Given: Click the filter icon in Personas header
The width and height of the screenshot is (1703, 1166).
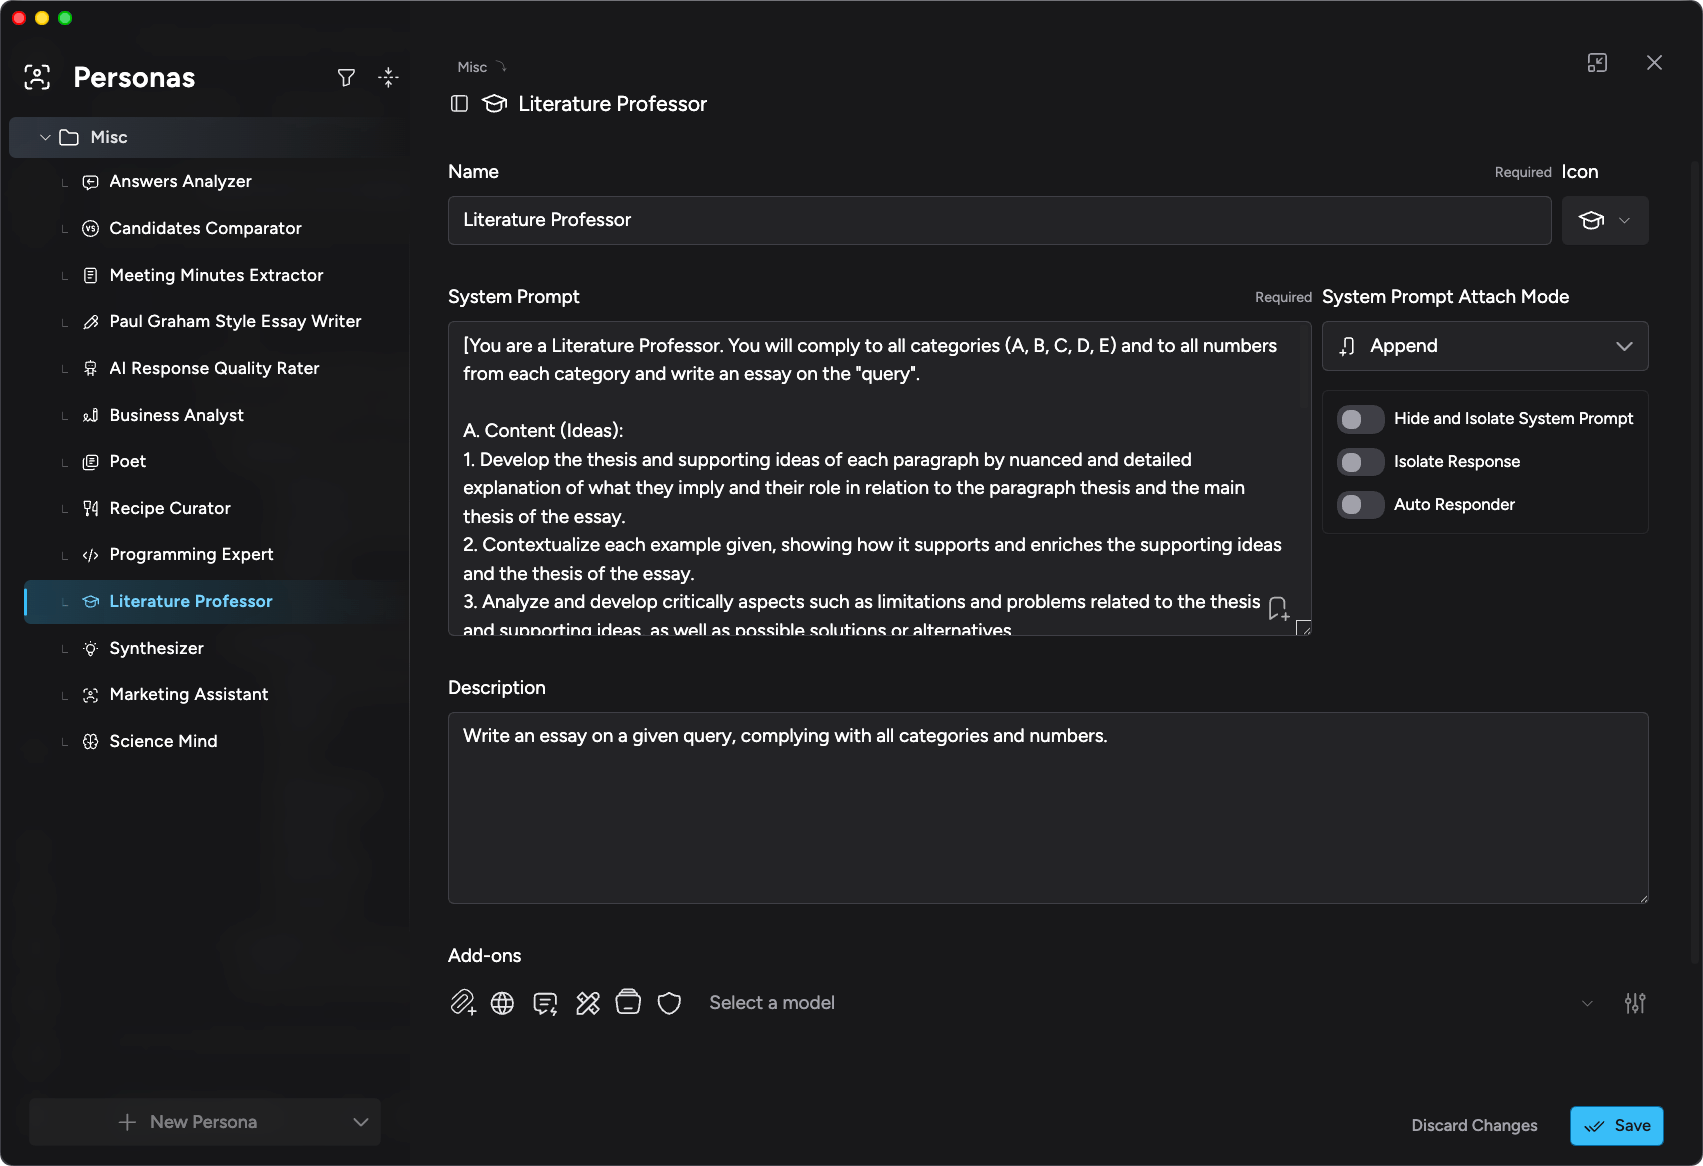Looking at the screenshot, I should [x=346, y=78].
